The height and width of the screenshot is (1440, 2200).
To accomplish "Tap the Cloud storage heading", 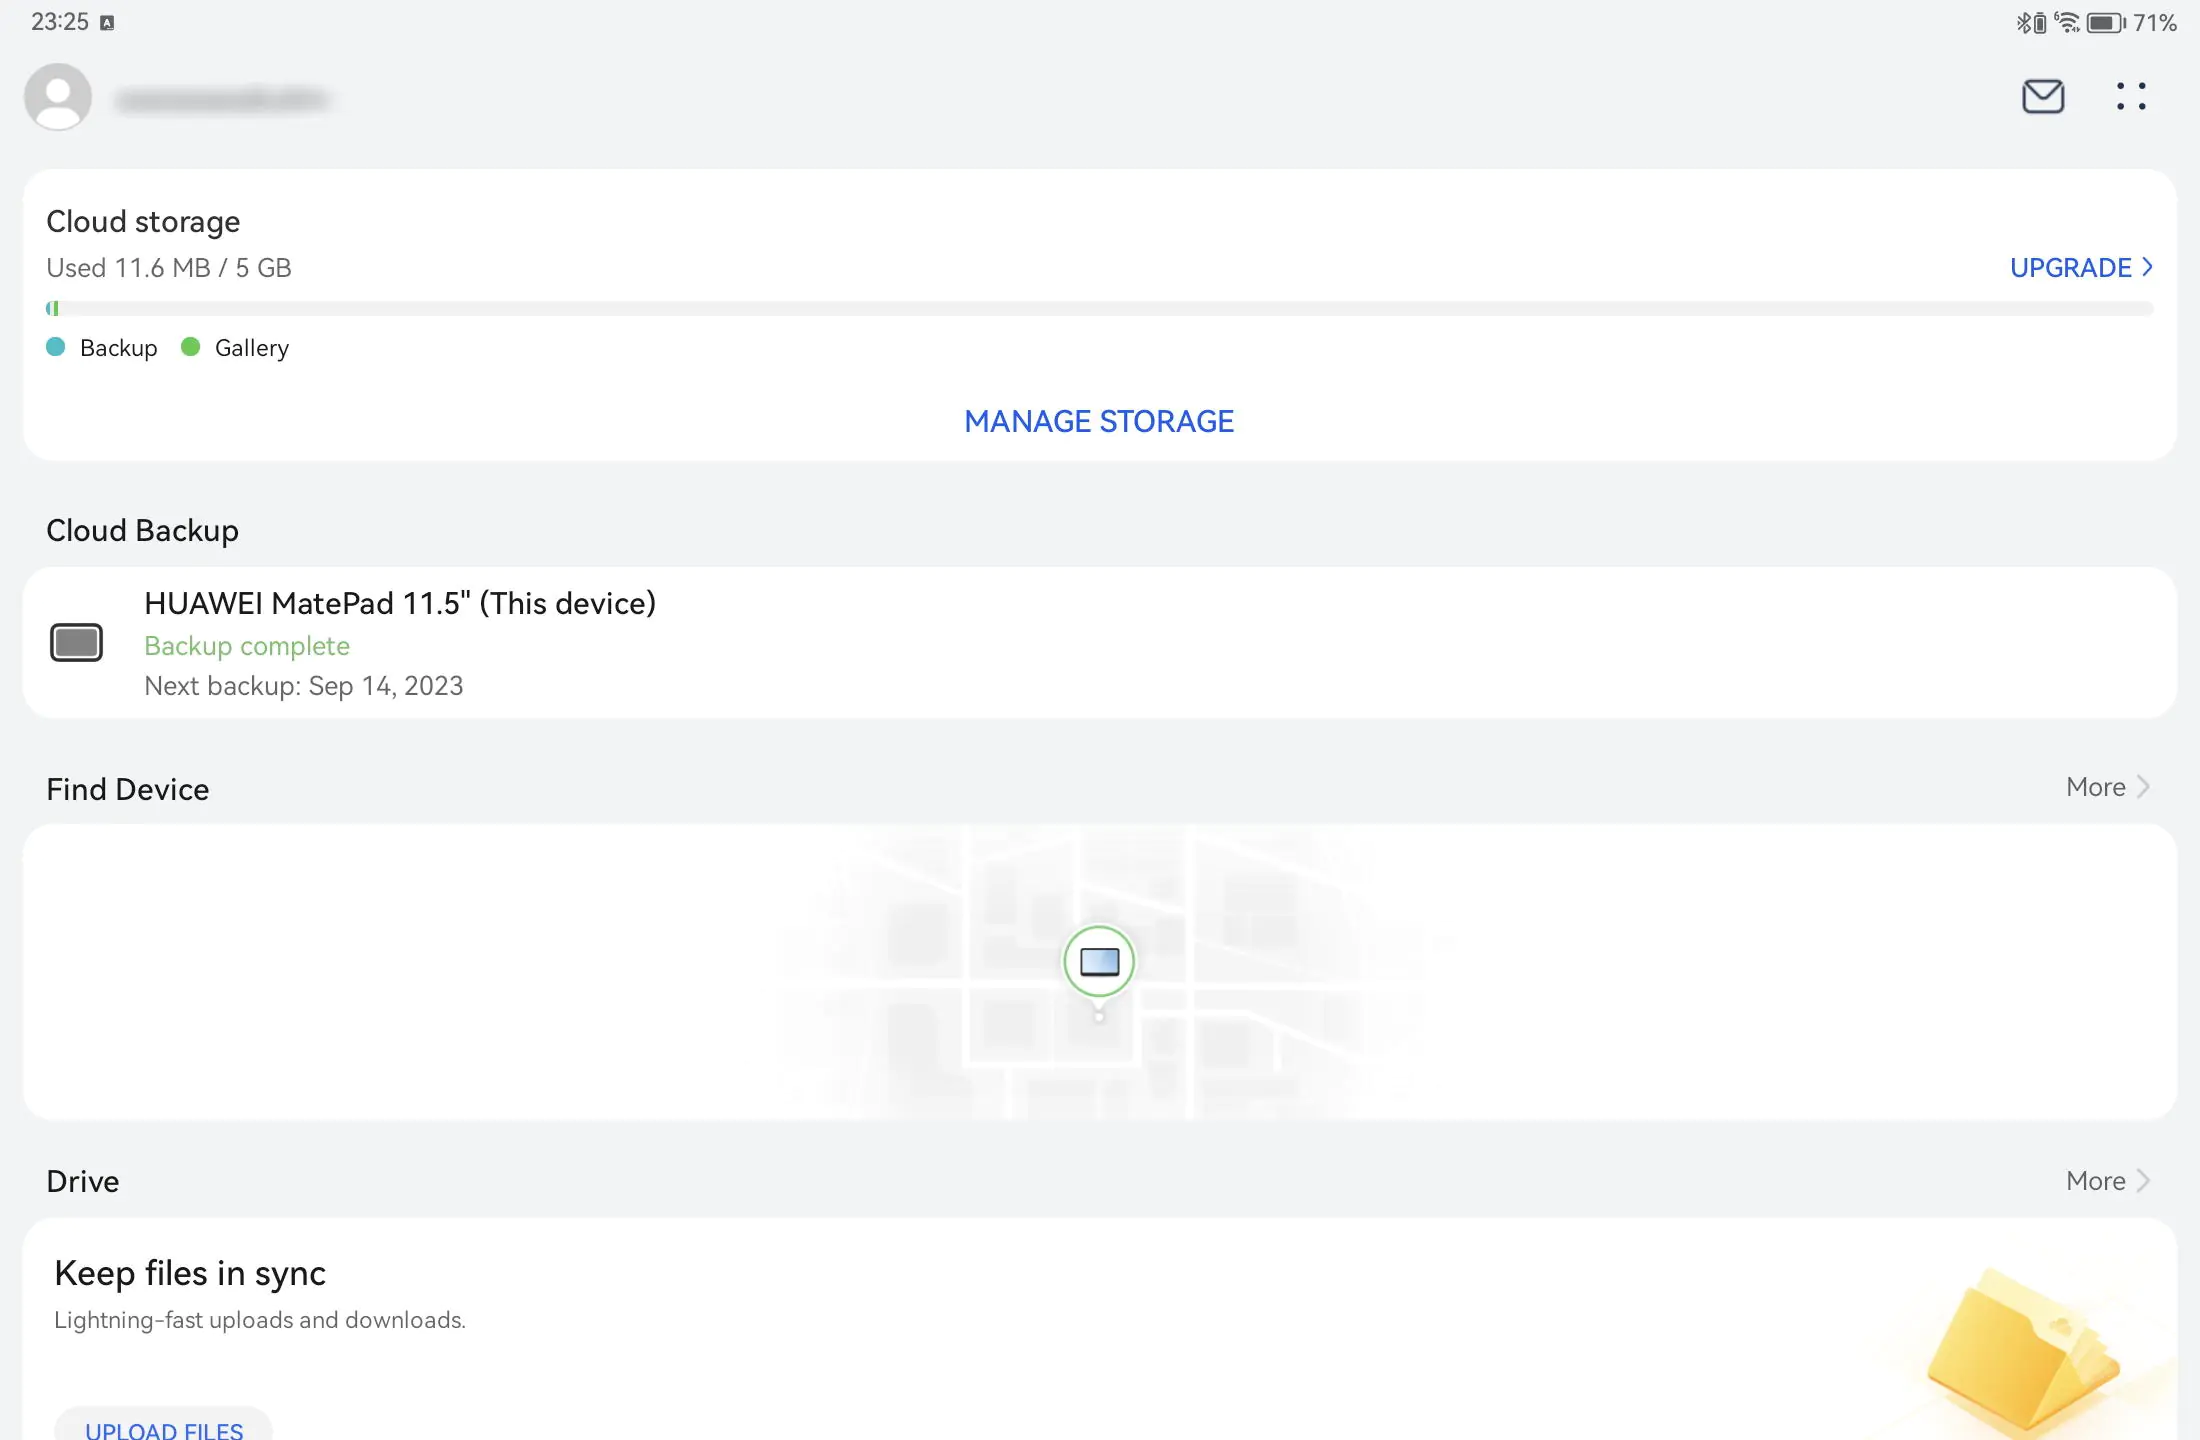I will (143, 222).
